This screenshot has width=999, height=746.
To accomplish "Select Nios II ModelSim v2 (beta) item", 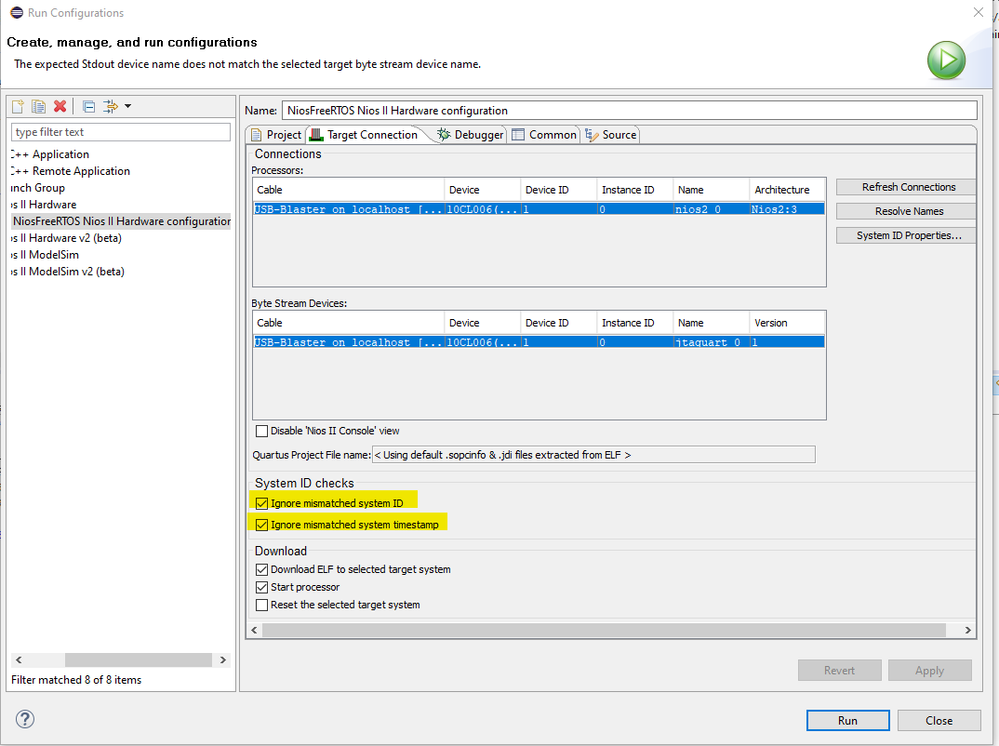I will [68, 271].
